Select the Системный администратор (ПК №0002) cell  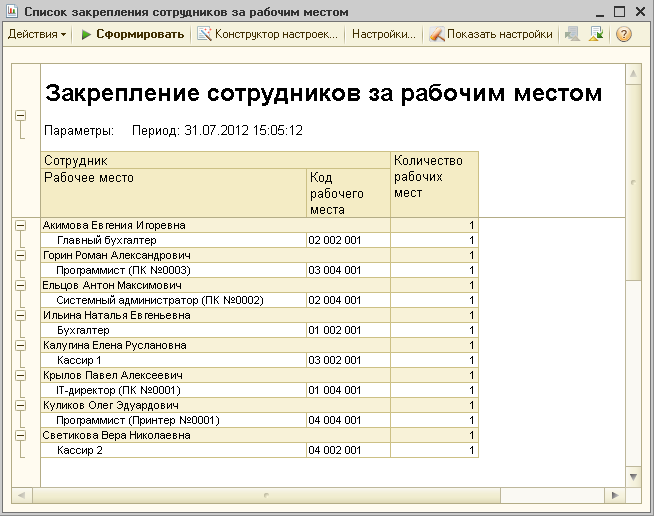174,300
